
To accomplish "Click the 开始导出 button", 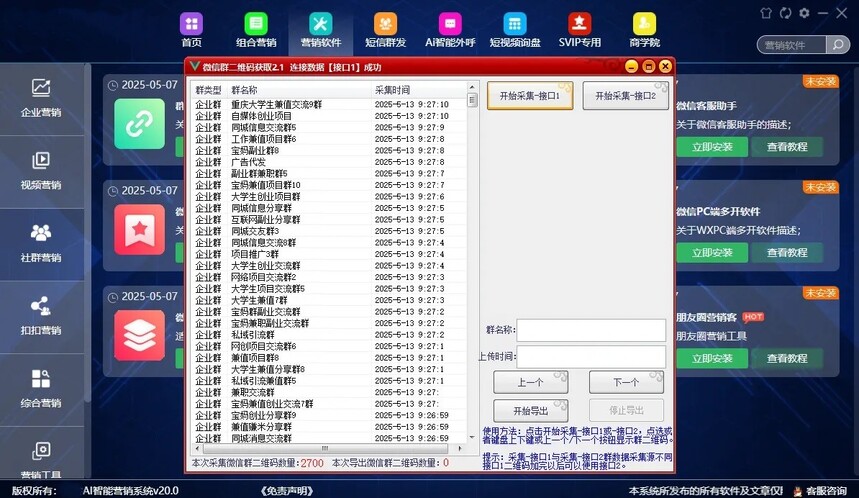I will pyautogui.click(x=530, y=411).
